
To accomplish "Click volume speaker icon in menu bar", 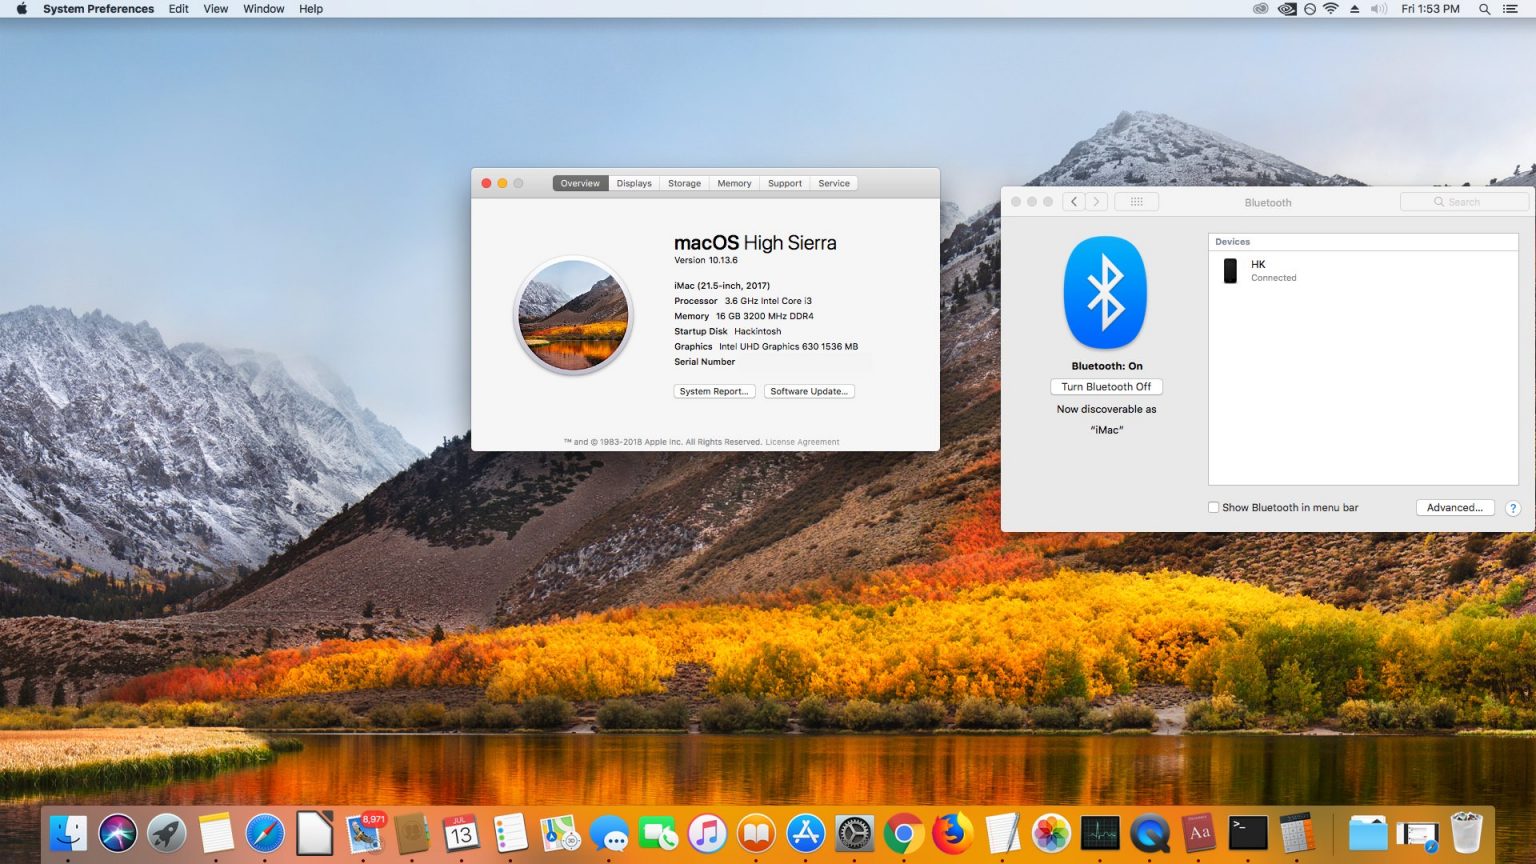I will point(1379,9).
